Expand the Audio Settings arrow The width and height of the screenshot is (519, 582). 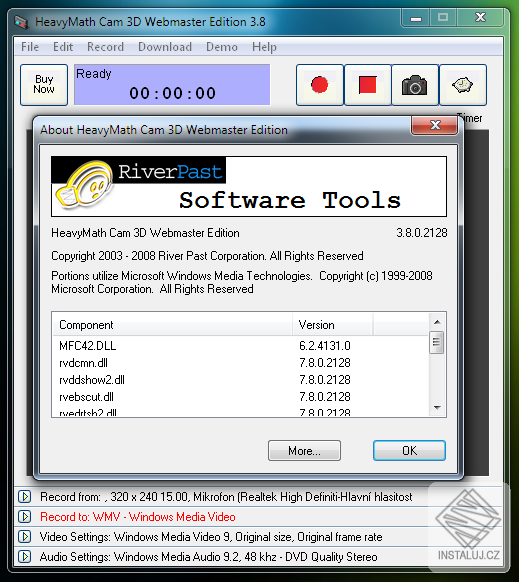25,557
